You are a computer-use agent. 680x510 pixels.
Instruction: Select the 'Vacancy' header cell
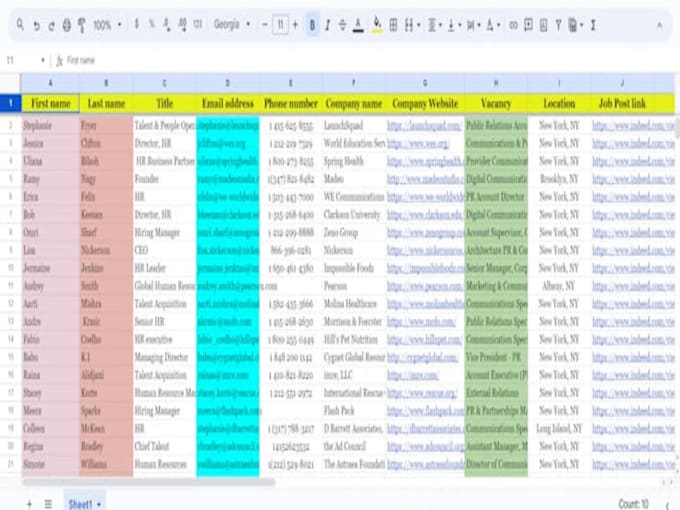(496, 103)
